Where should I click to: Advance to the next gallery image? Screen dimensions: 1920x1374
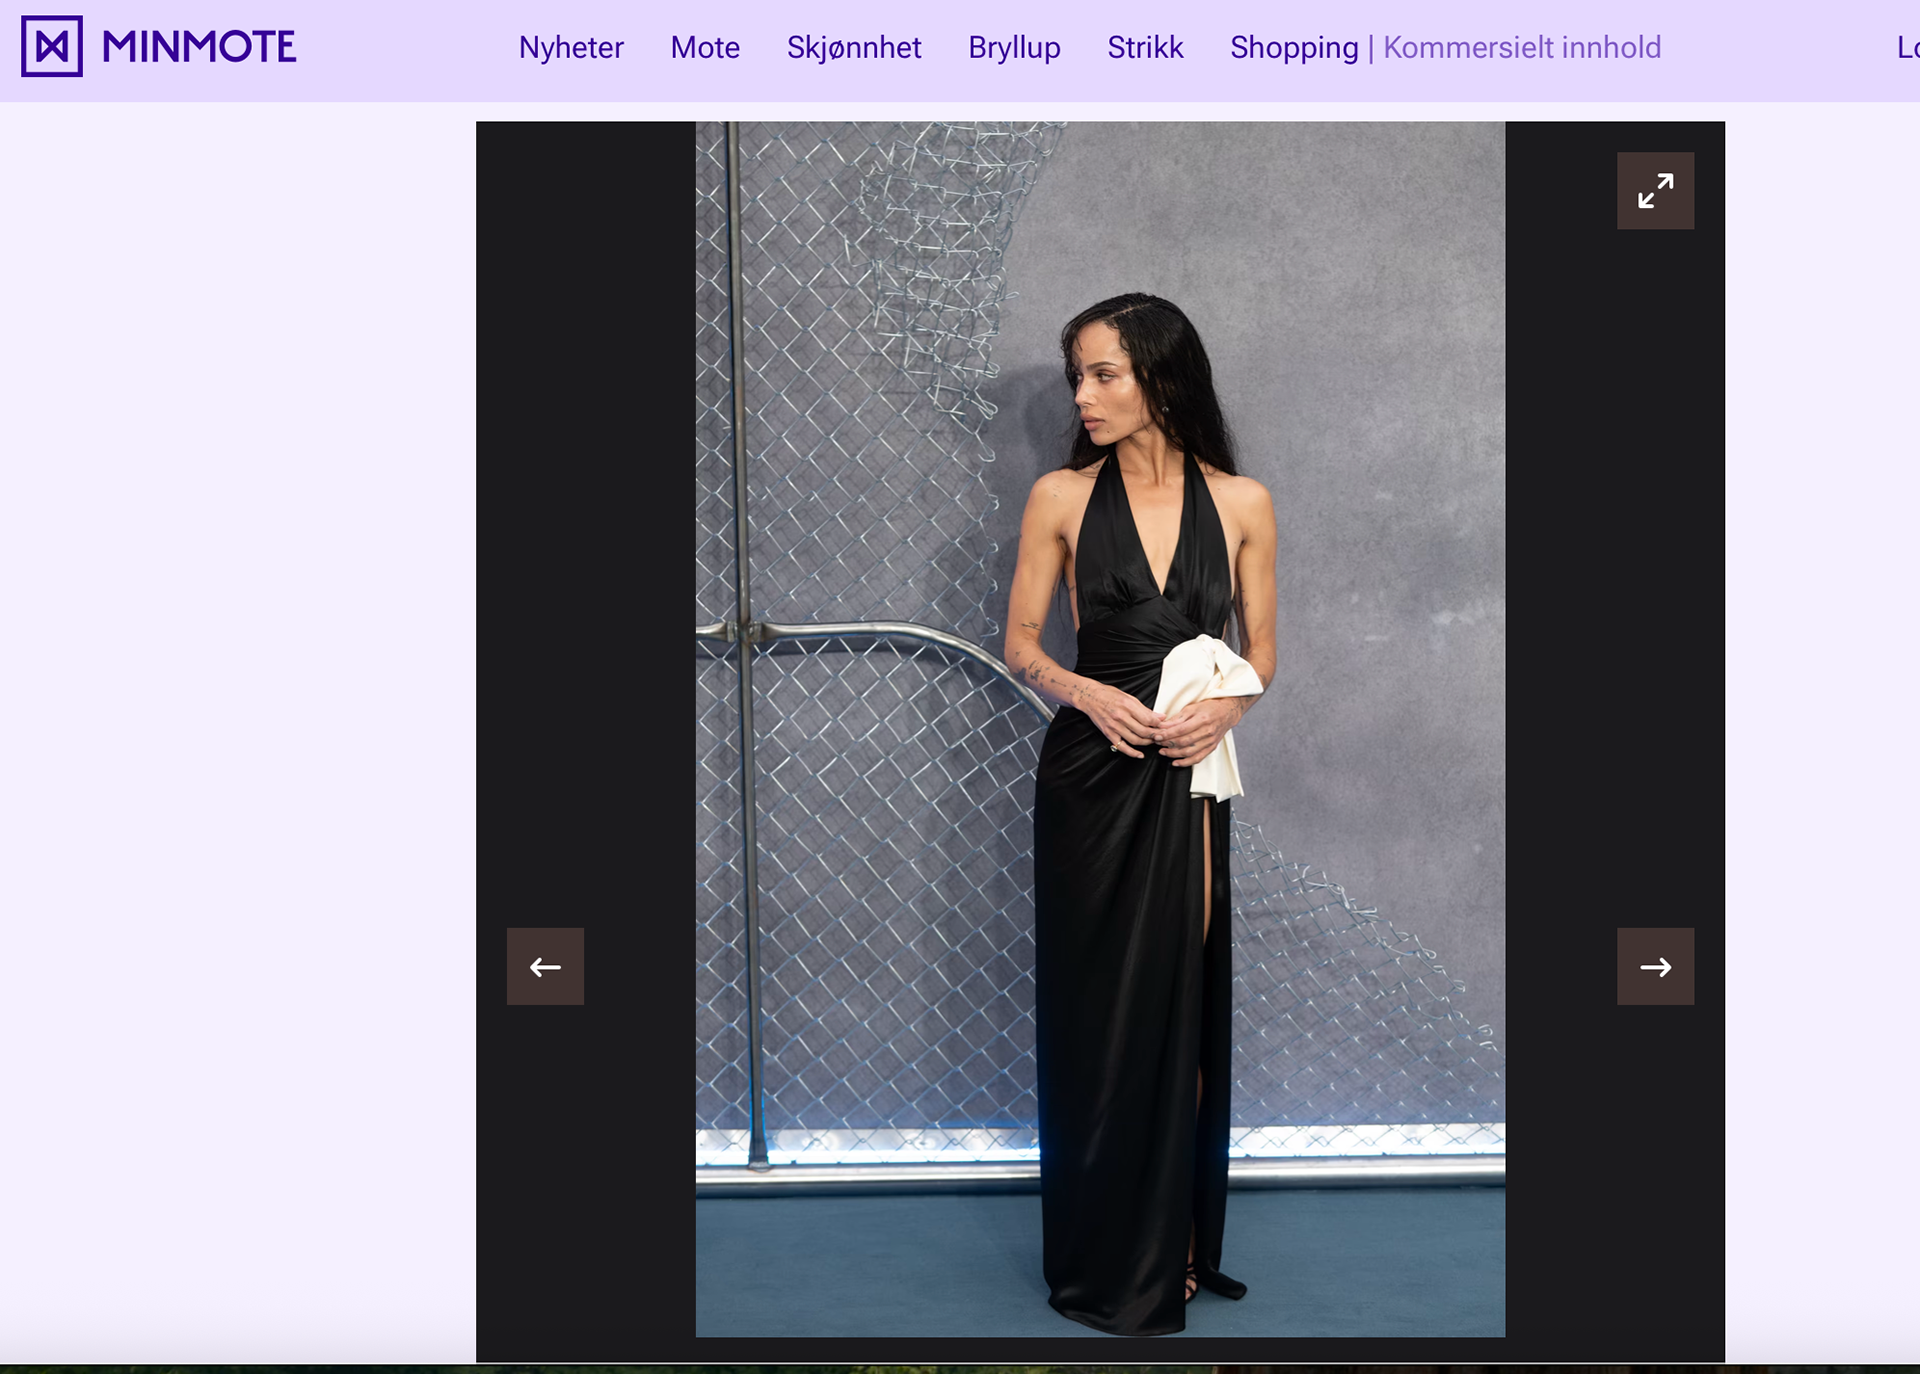coord(1655,966)
